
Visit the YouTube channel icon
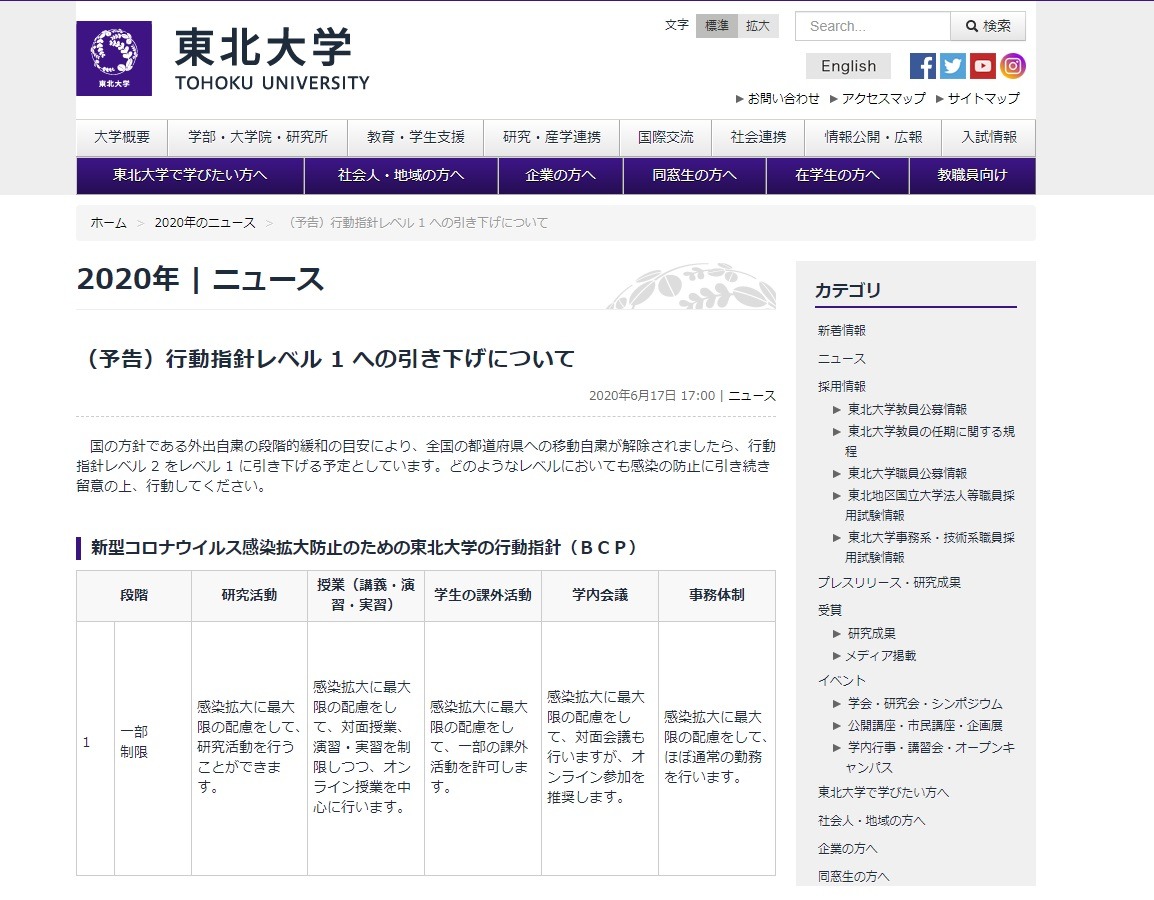tap(983, 66)
